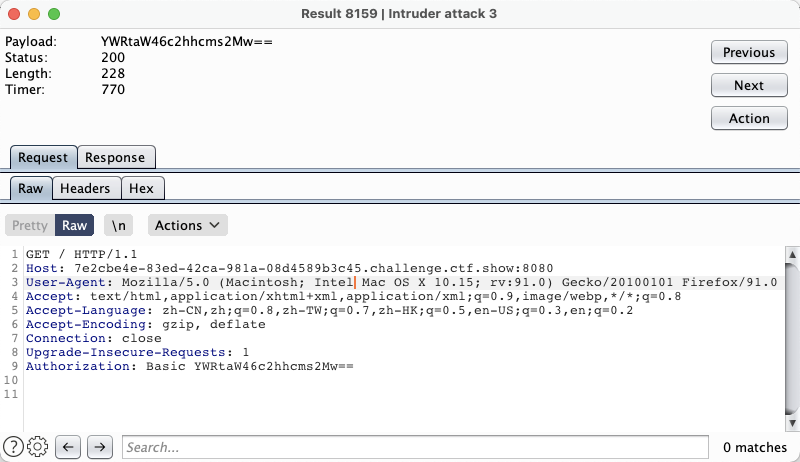Viewport: 800px width, 462px height.
Task: Open the Headers tab
Action: coord(85,188)
